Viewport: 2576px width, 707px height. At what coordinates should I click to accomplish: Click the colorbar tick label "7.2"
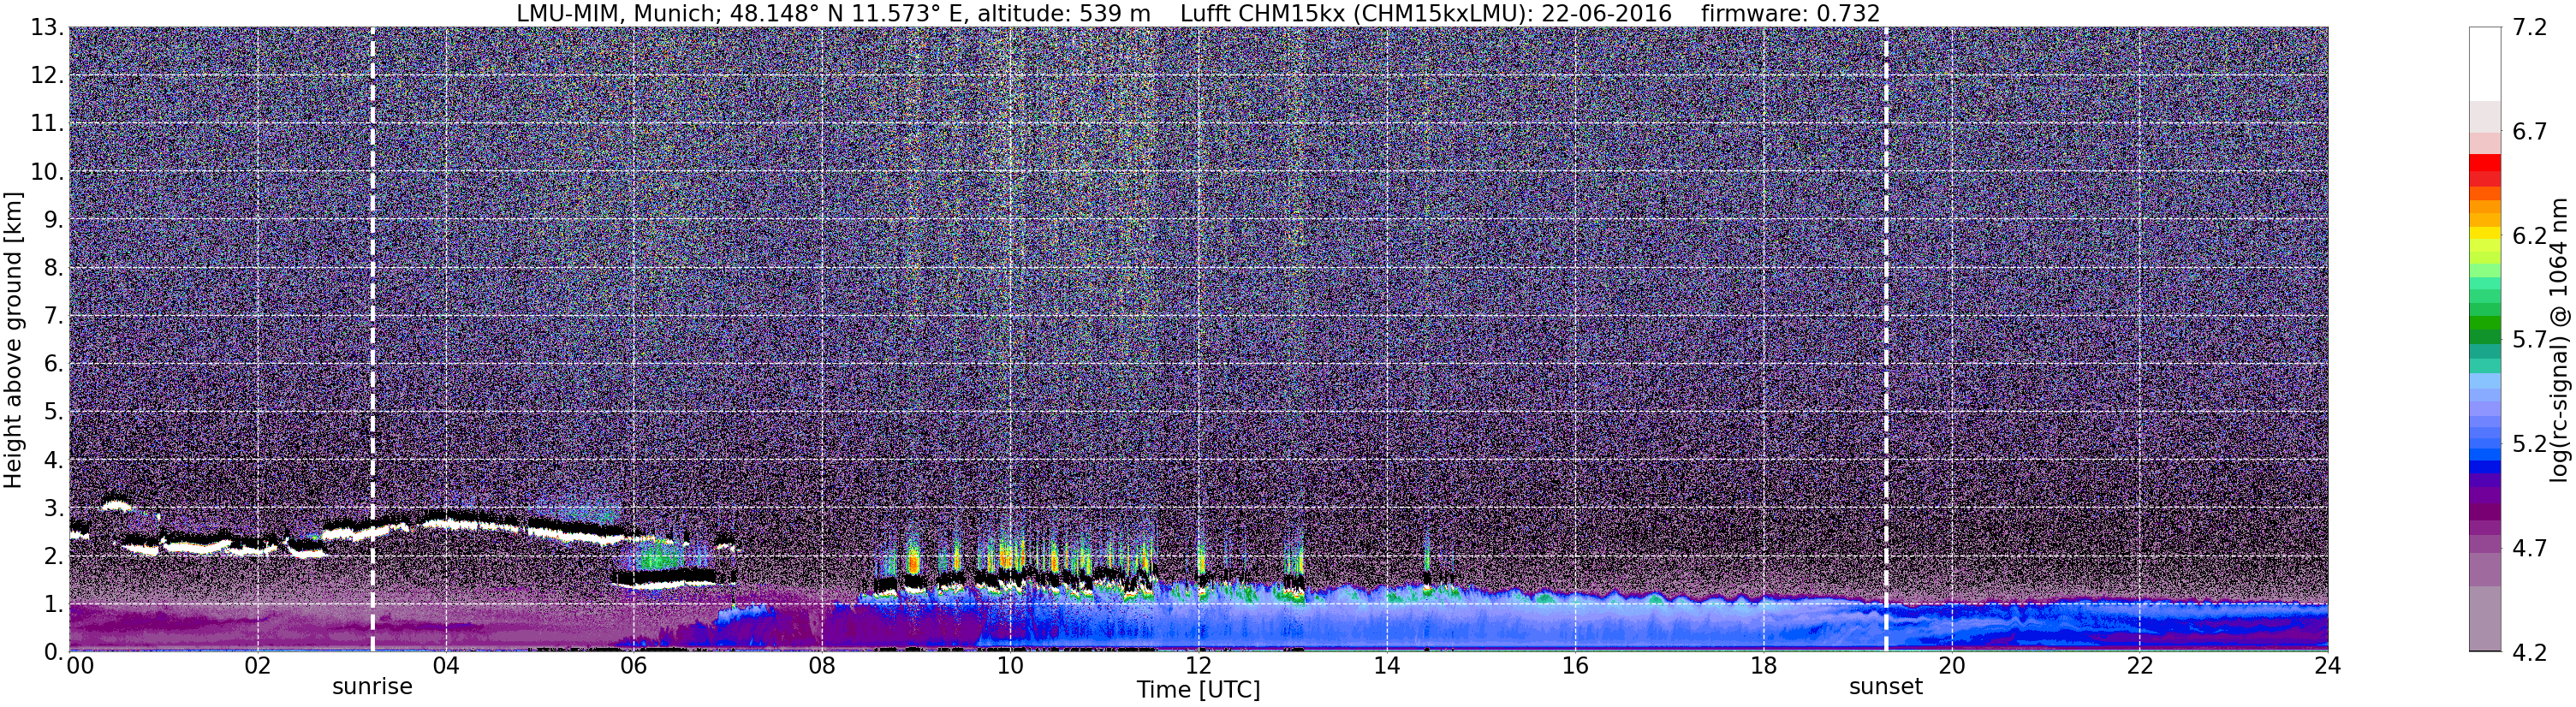pos(2530,27)
